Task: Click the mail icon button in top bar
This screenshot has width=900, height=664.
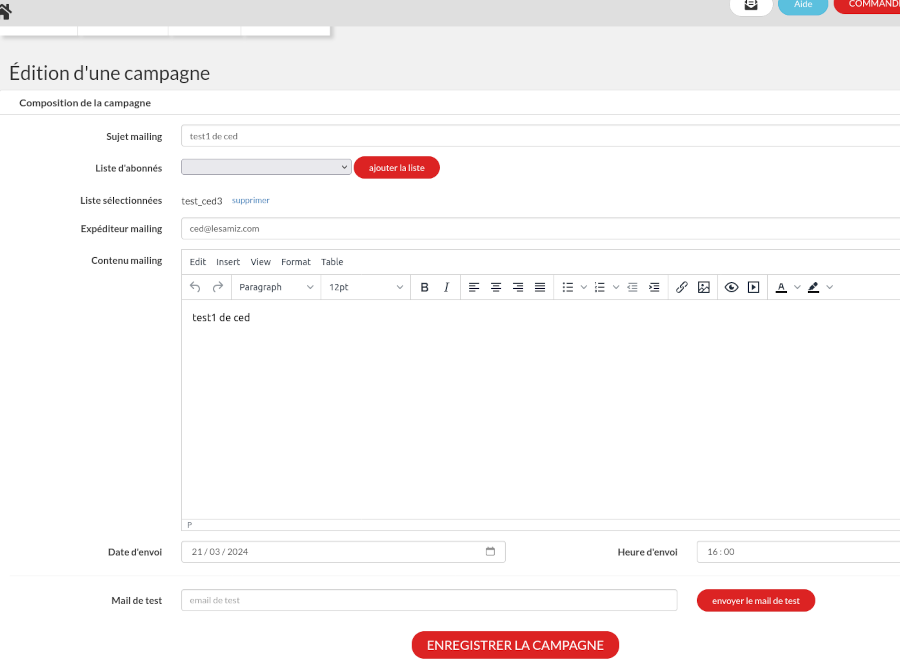Action: click(x=751, y=5)
